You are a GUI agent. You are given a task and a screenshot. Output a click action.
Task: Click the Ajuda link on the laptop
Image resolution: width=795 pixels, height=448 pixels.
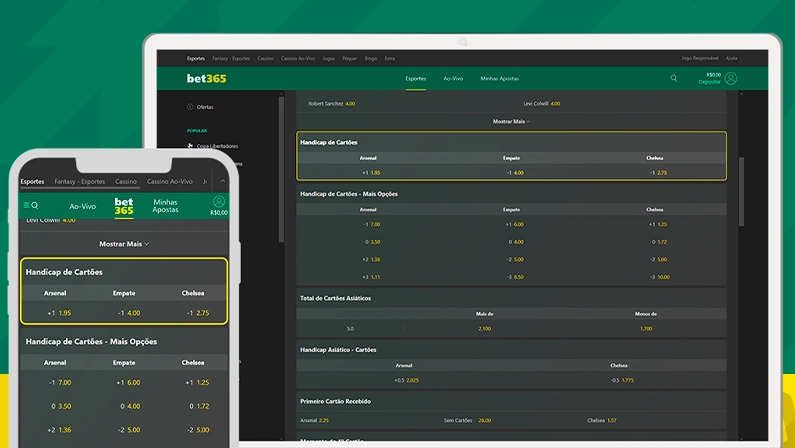point(732,58)
